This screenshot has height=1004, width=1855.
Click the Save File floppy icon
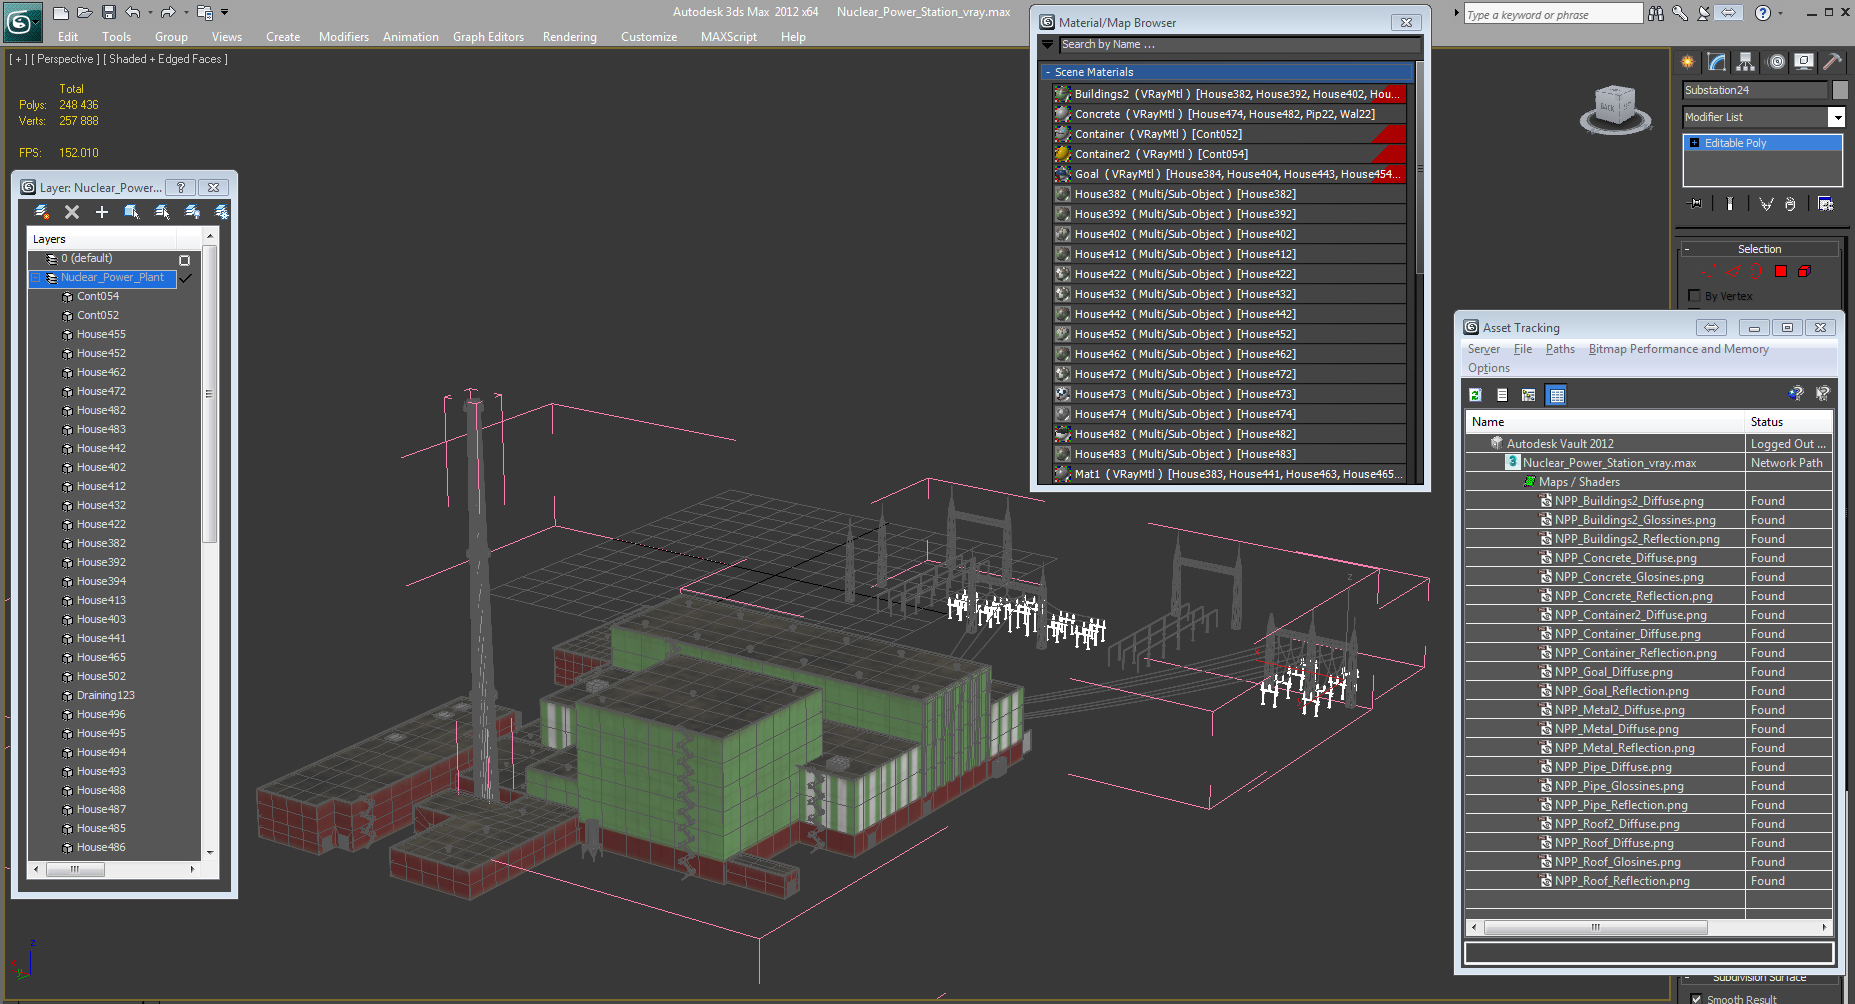pyautogui.click(x=109, y=12)
